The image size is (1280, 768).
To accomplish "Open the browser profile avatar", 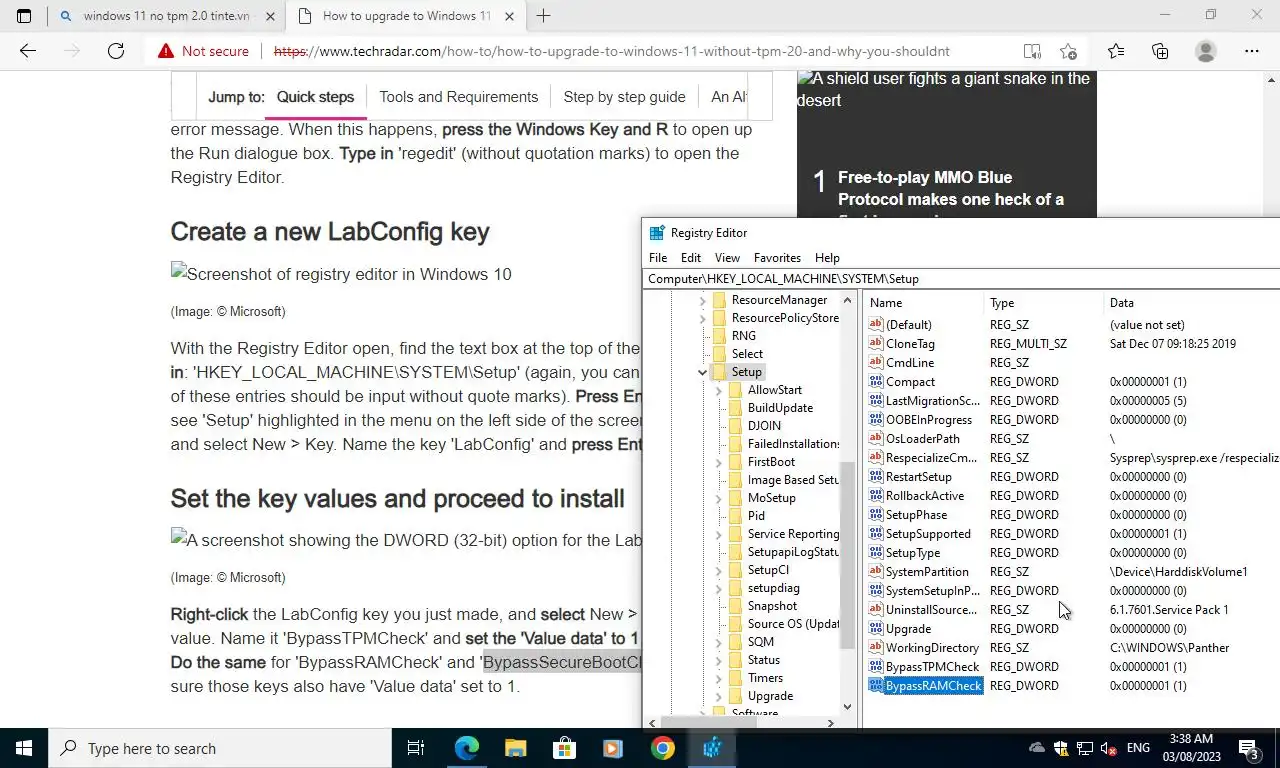I will (1206, 51).
